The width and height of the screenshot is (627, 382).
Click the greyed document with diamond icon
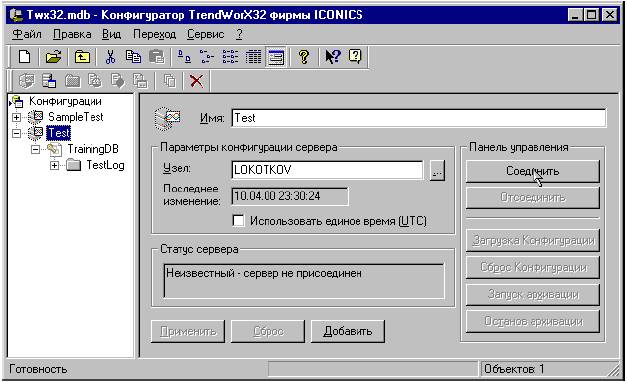(x=118, y=81)
